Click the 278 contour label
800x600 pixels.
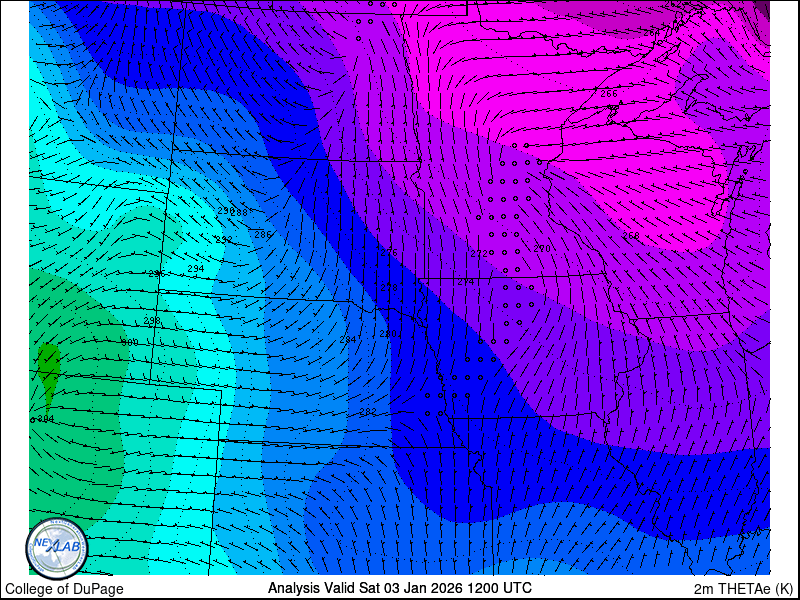pyautogui.click(x=389, y=288)
